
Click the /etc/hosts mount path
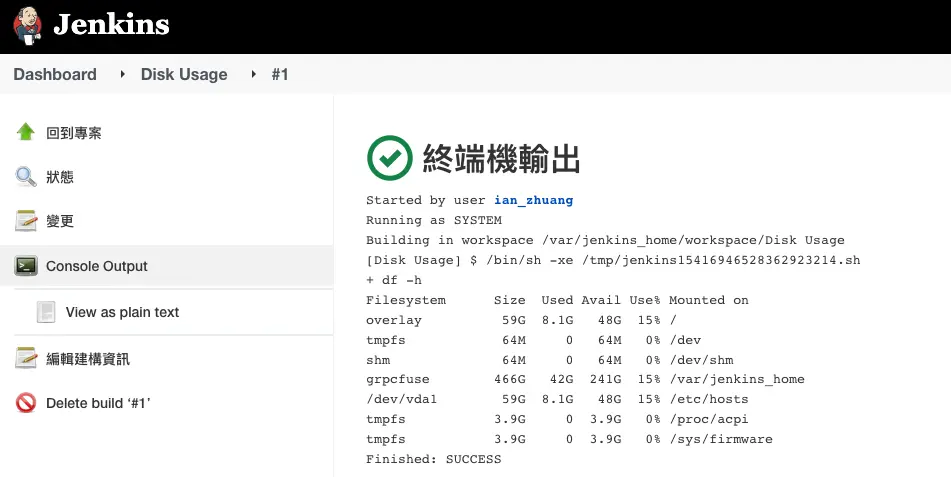click(x=708, y=399)
